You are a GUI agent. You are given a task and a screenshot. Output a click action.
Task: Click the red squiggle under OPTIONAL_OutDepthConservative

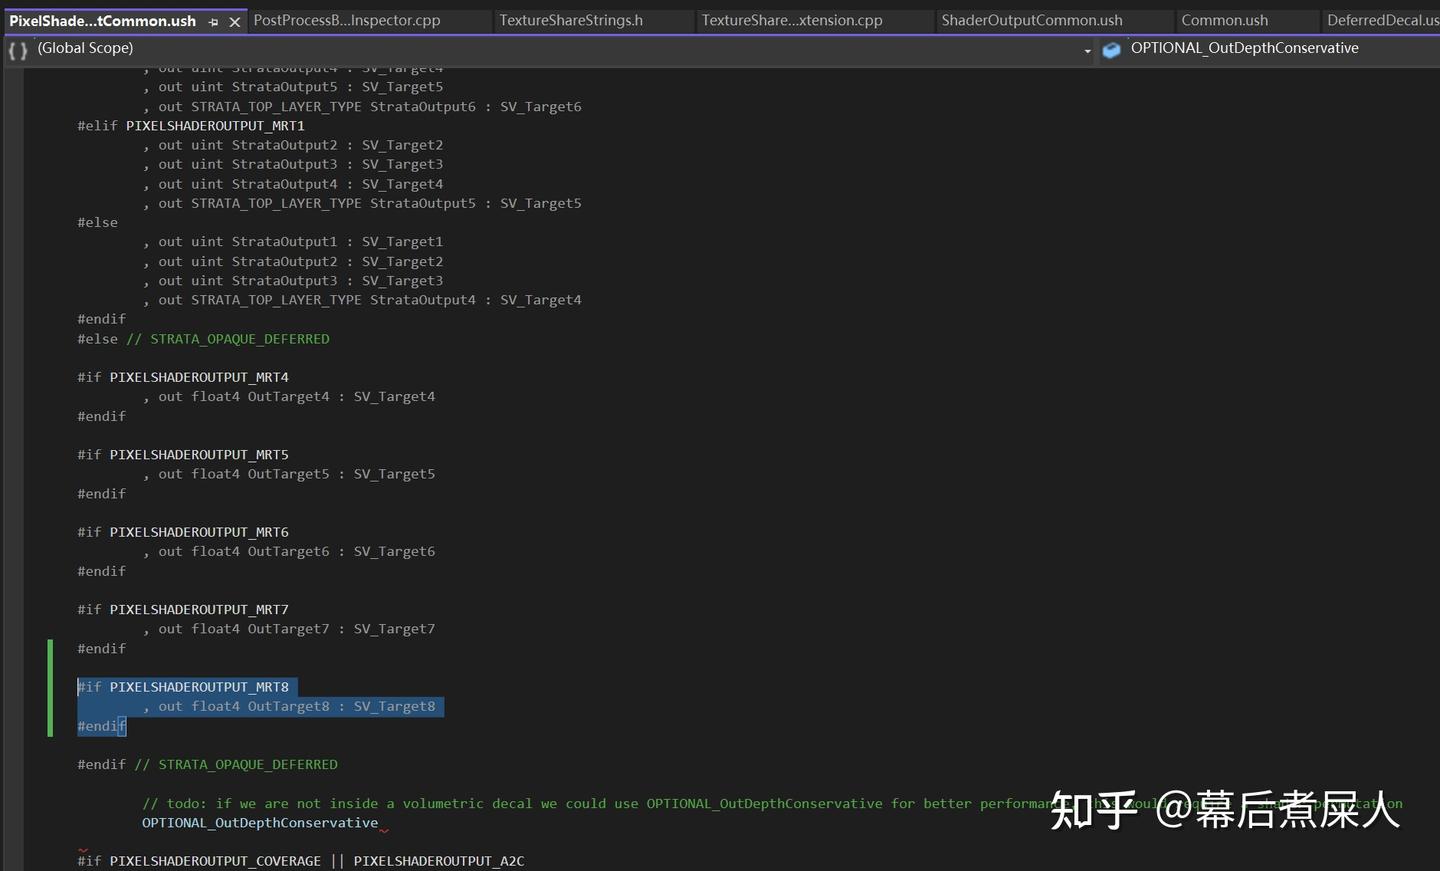(x=382, y=830)
